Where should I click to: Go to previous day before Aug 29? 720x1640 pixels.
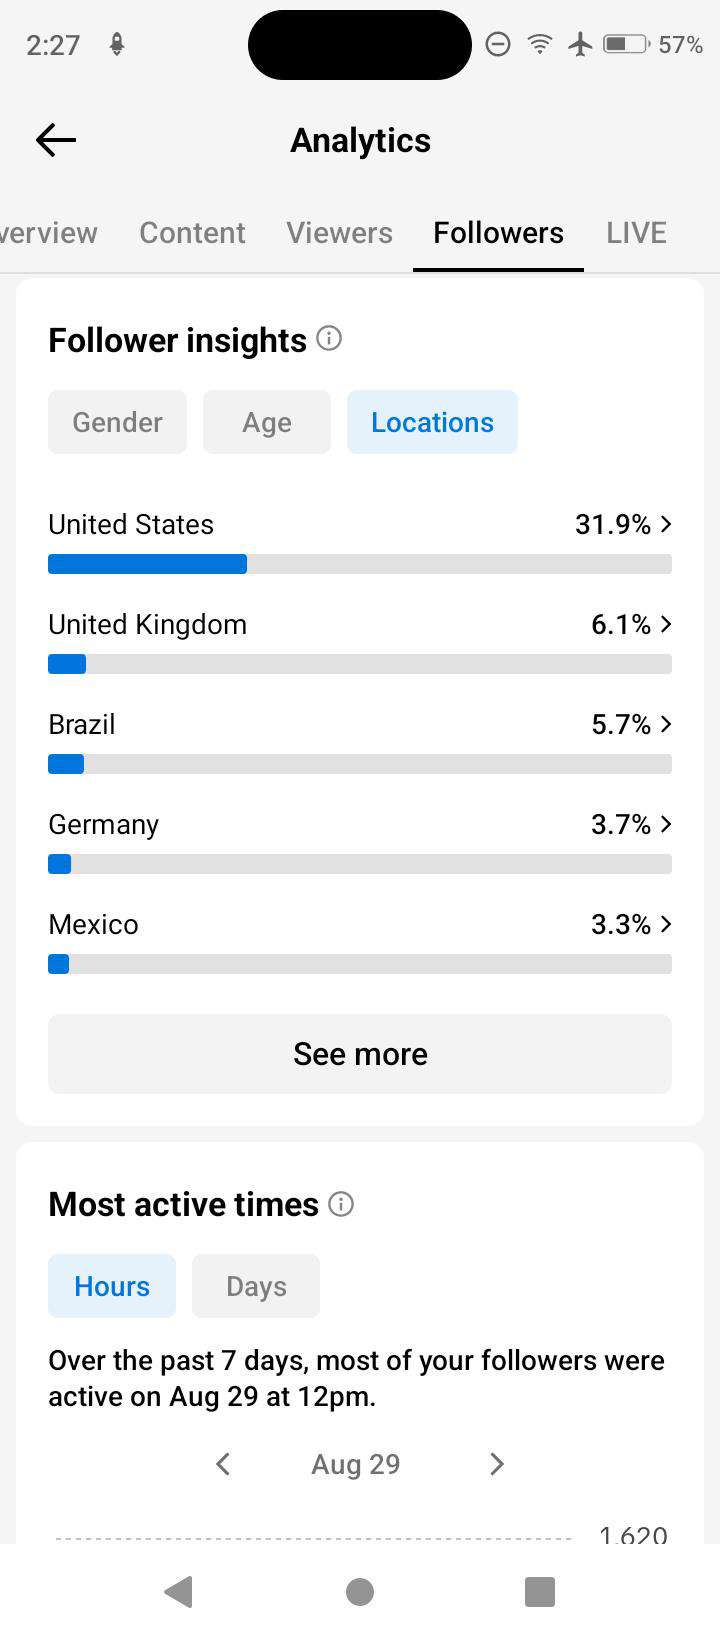point(223,1464)
